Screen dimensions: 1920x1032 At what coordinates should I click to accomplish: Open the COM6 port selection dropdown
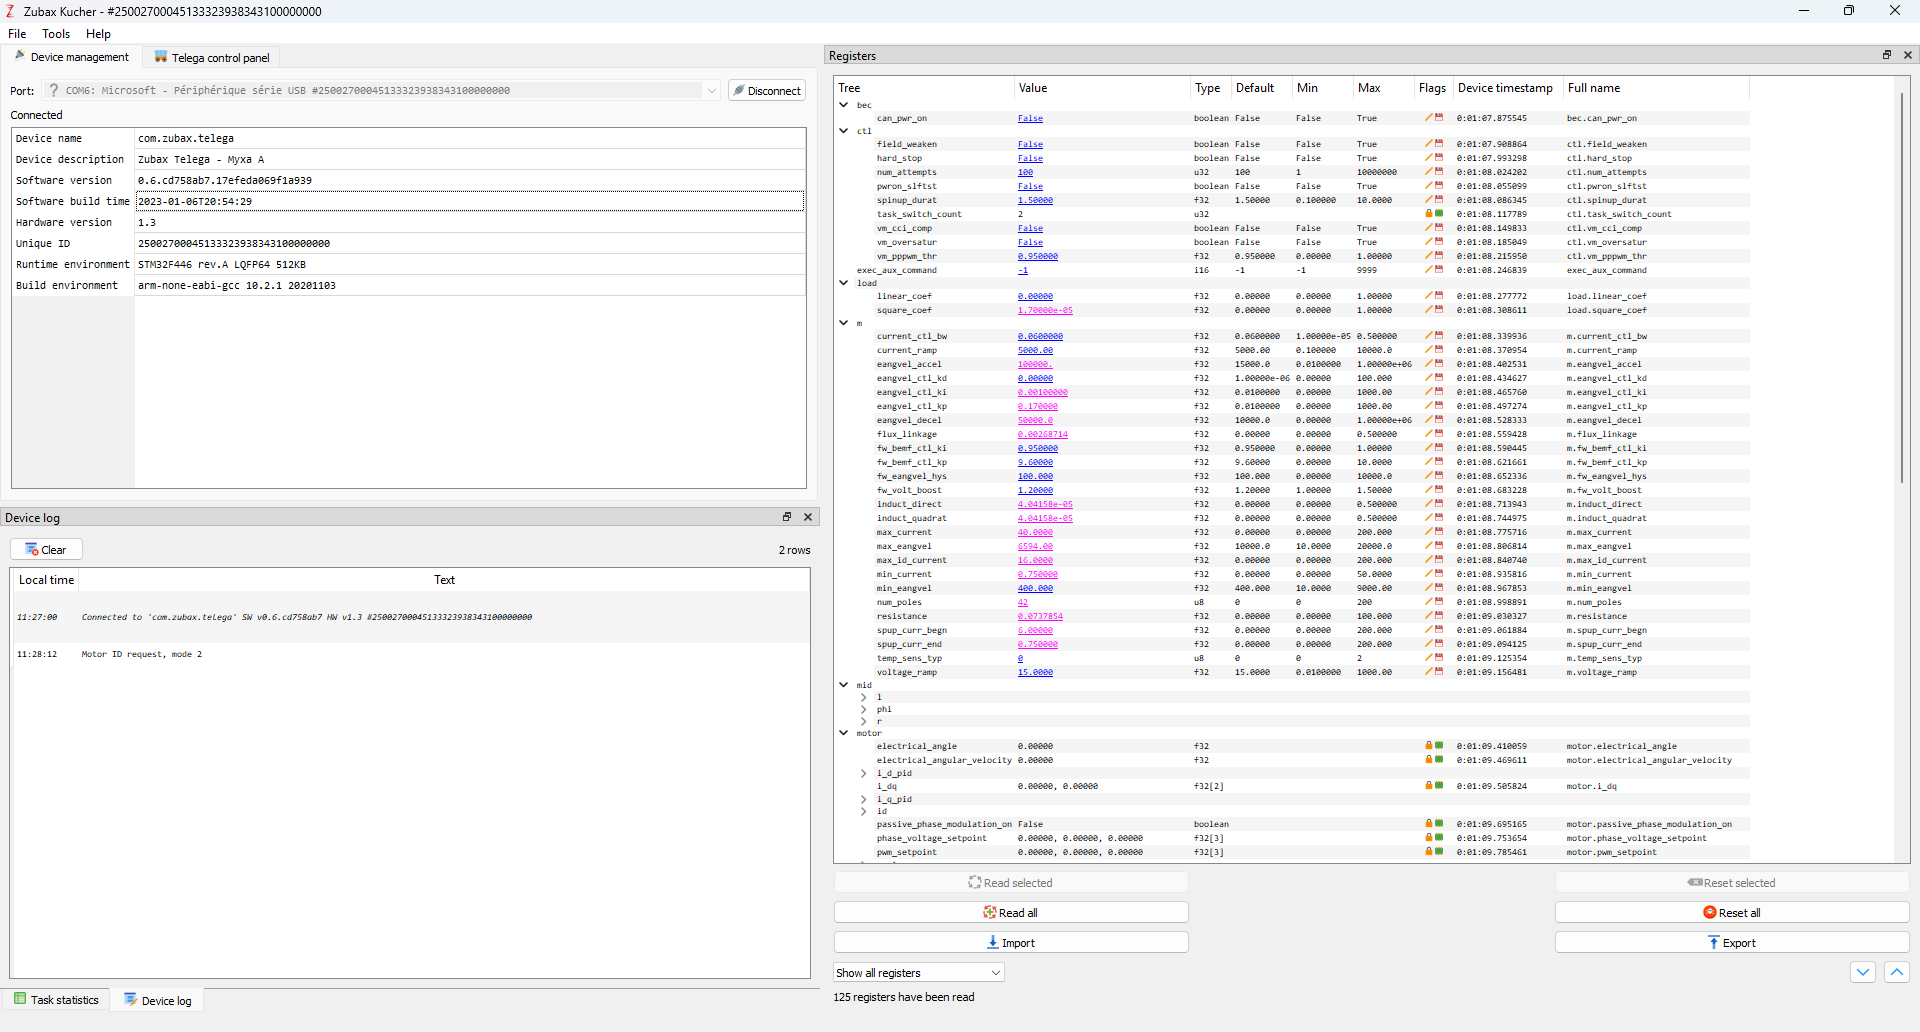711,91
